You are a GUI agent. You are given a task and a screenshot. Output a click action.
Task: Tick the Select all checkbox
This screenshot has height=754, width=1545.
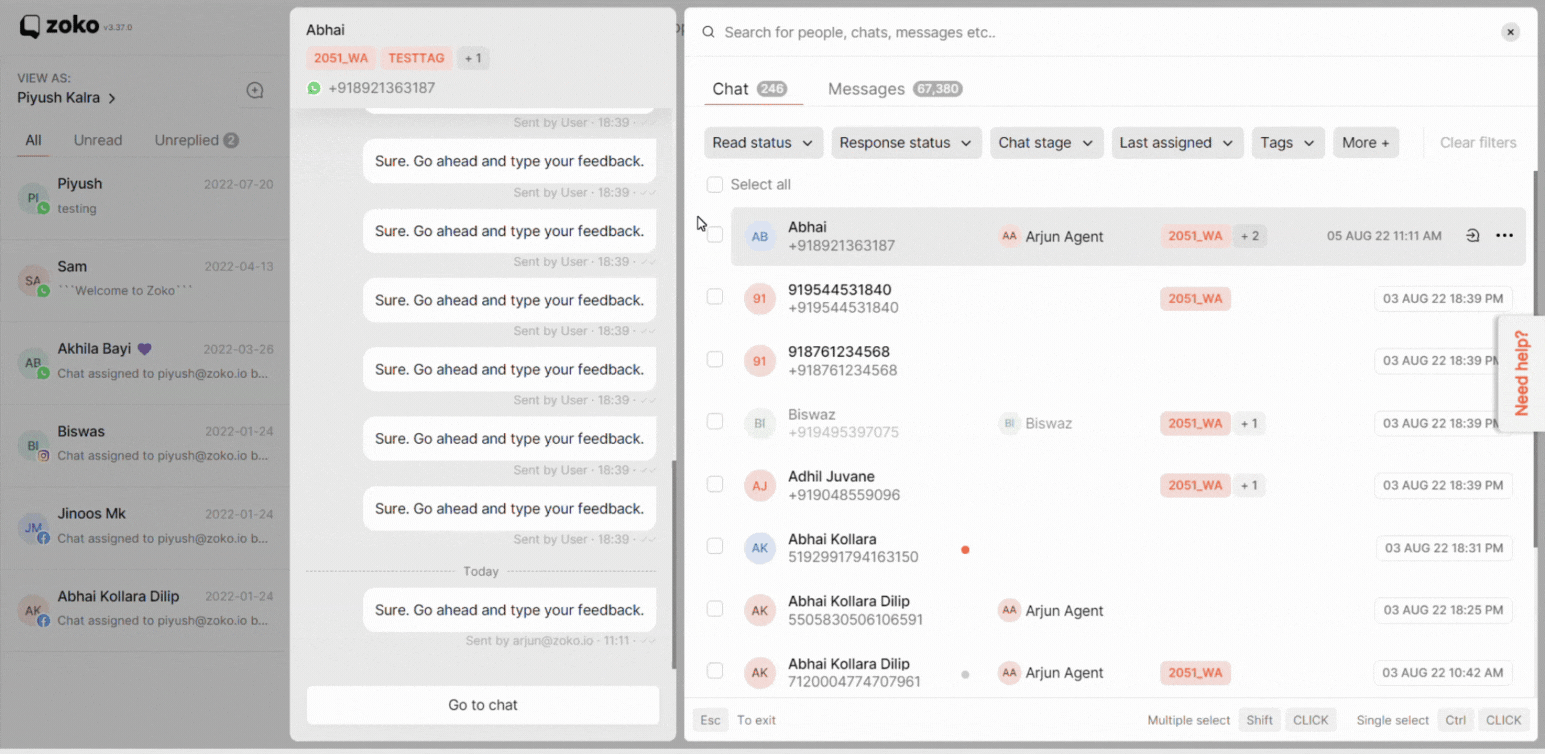(714, 184)
